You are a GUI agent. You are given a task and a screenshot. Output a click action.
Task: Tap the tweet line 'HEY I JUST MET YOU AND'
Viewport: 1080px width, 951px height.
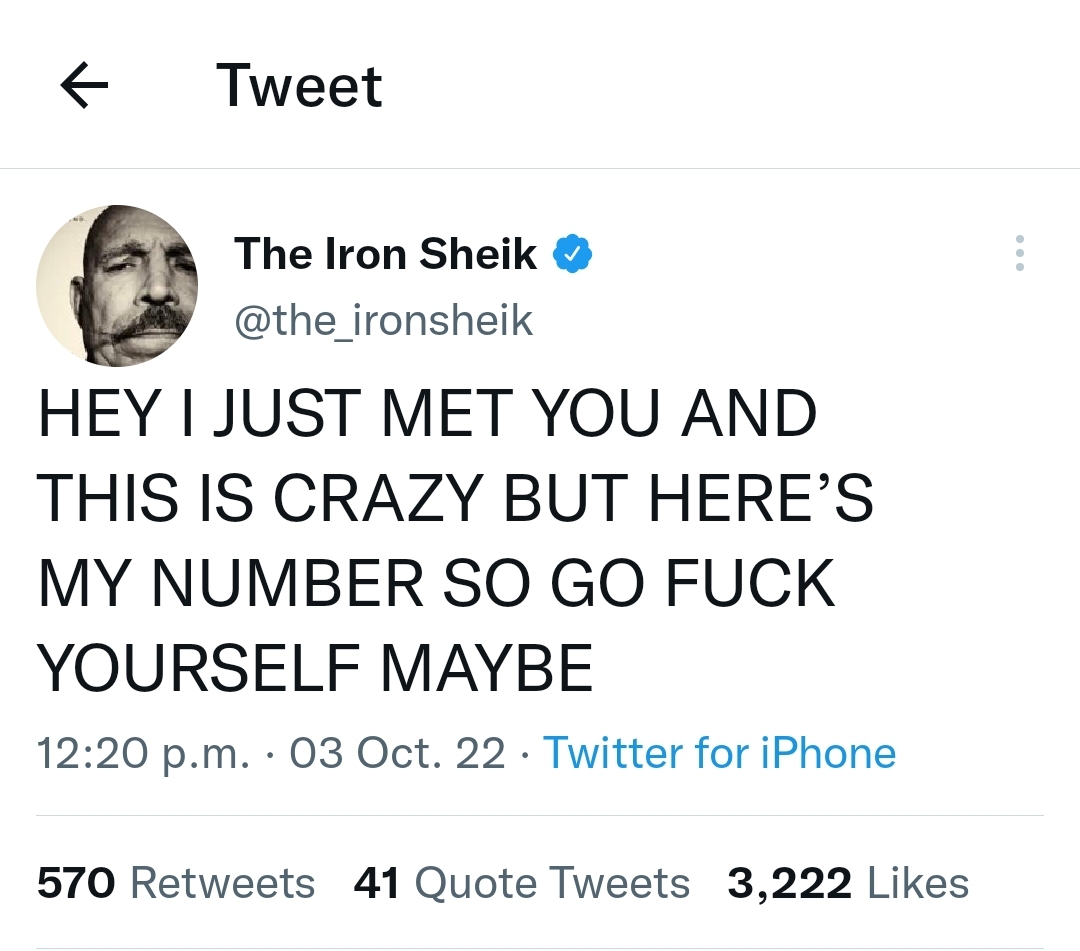[427, 414]
